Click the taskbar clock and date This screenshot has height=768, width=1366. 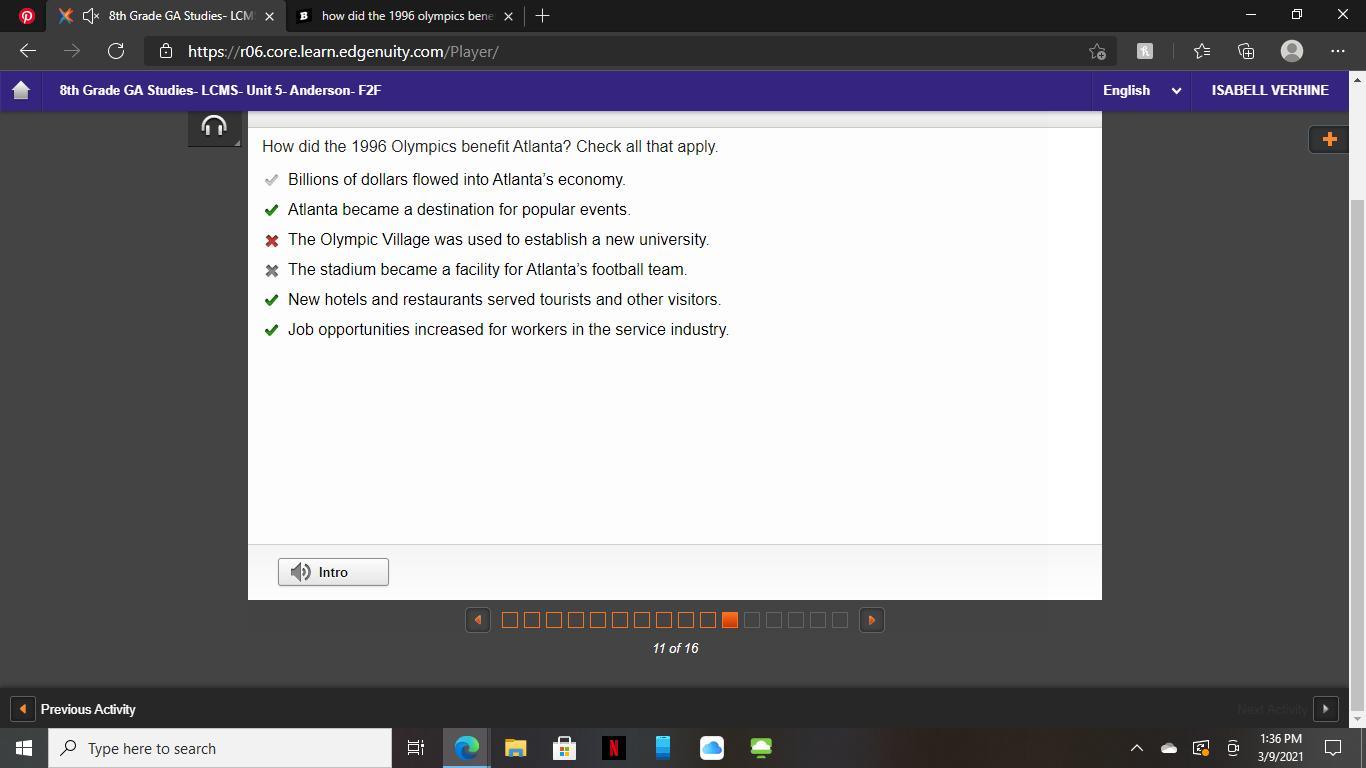tap(1281, 748)
